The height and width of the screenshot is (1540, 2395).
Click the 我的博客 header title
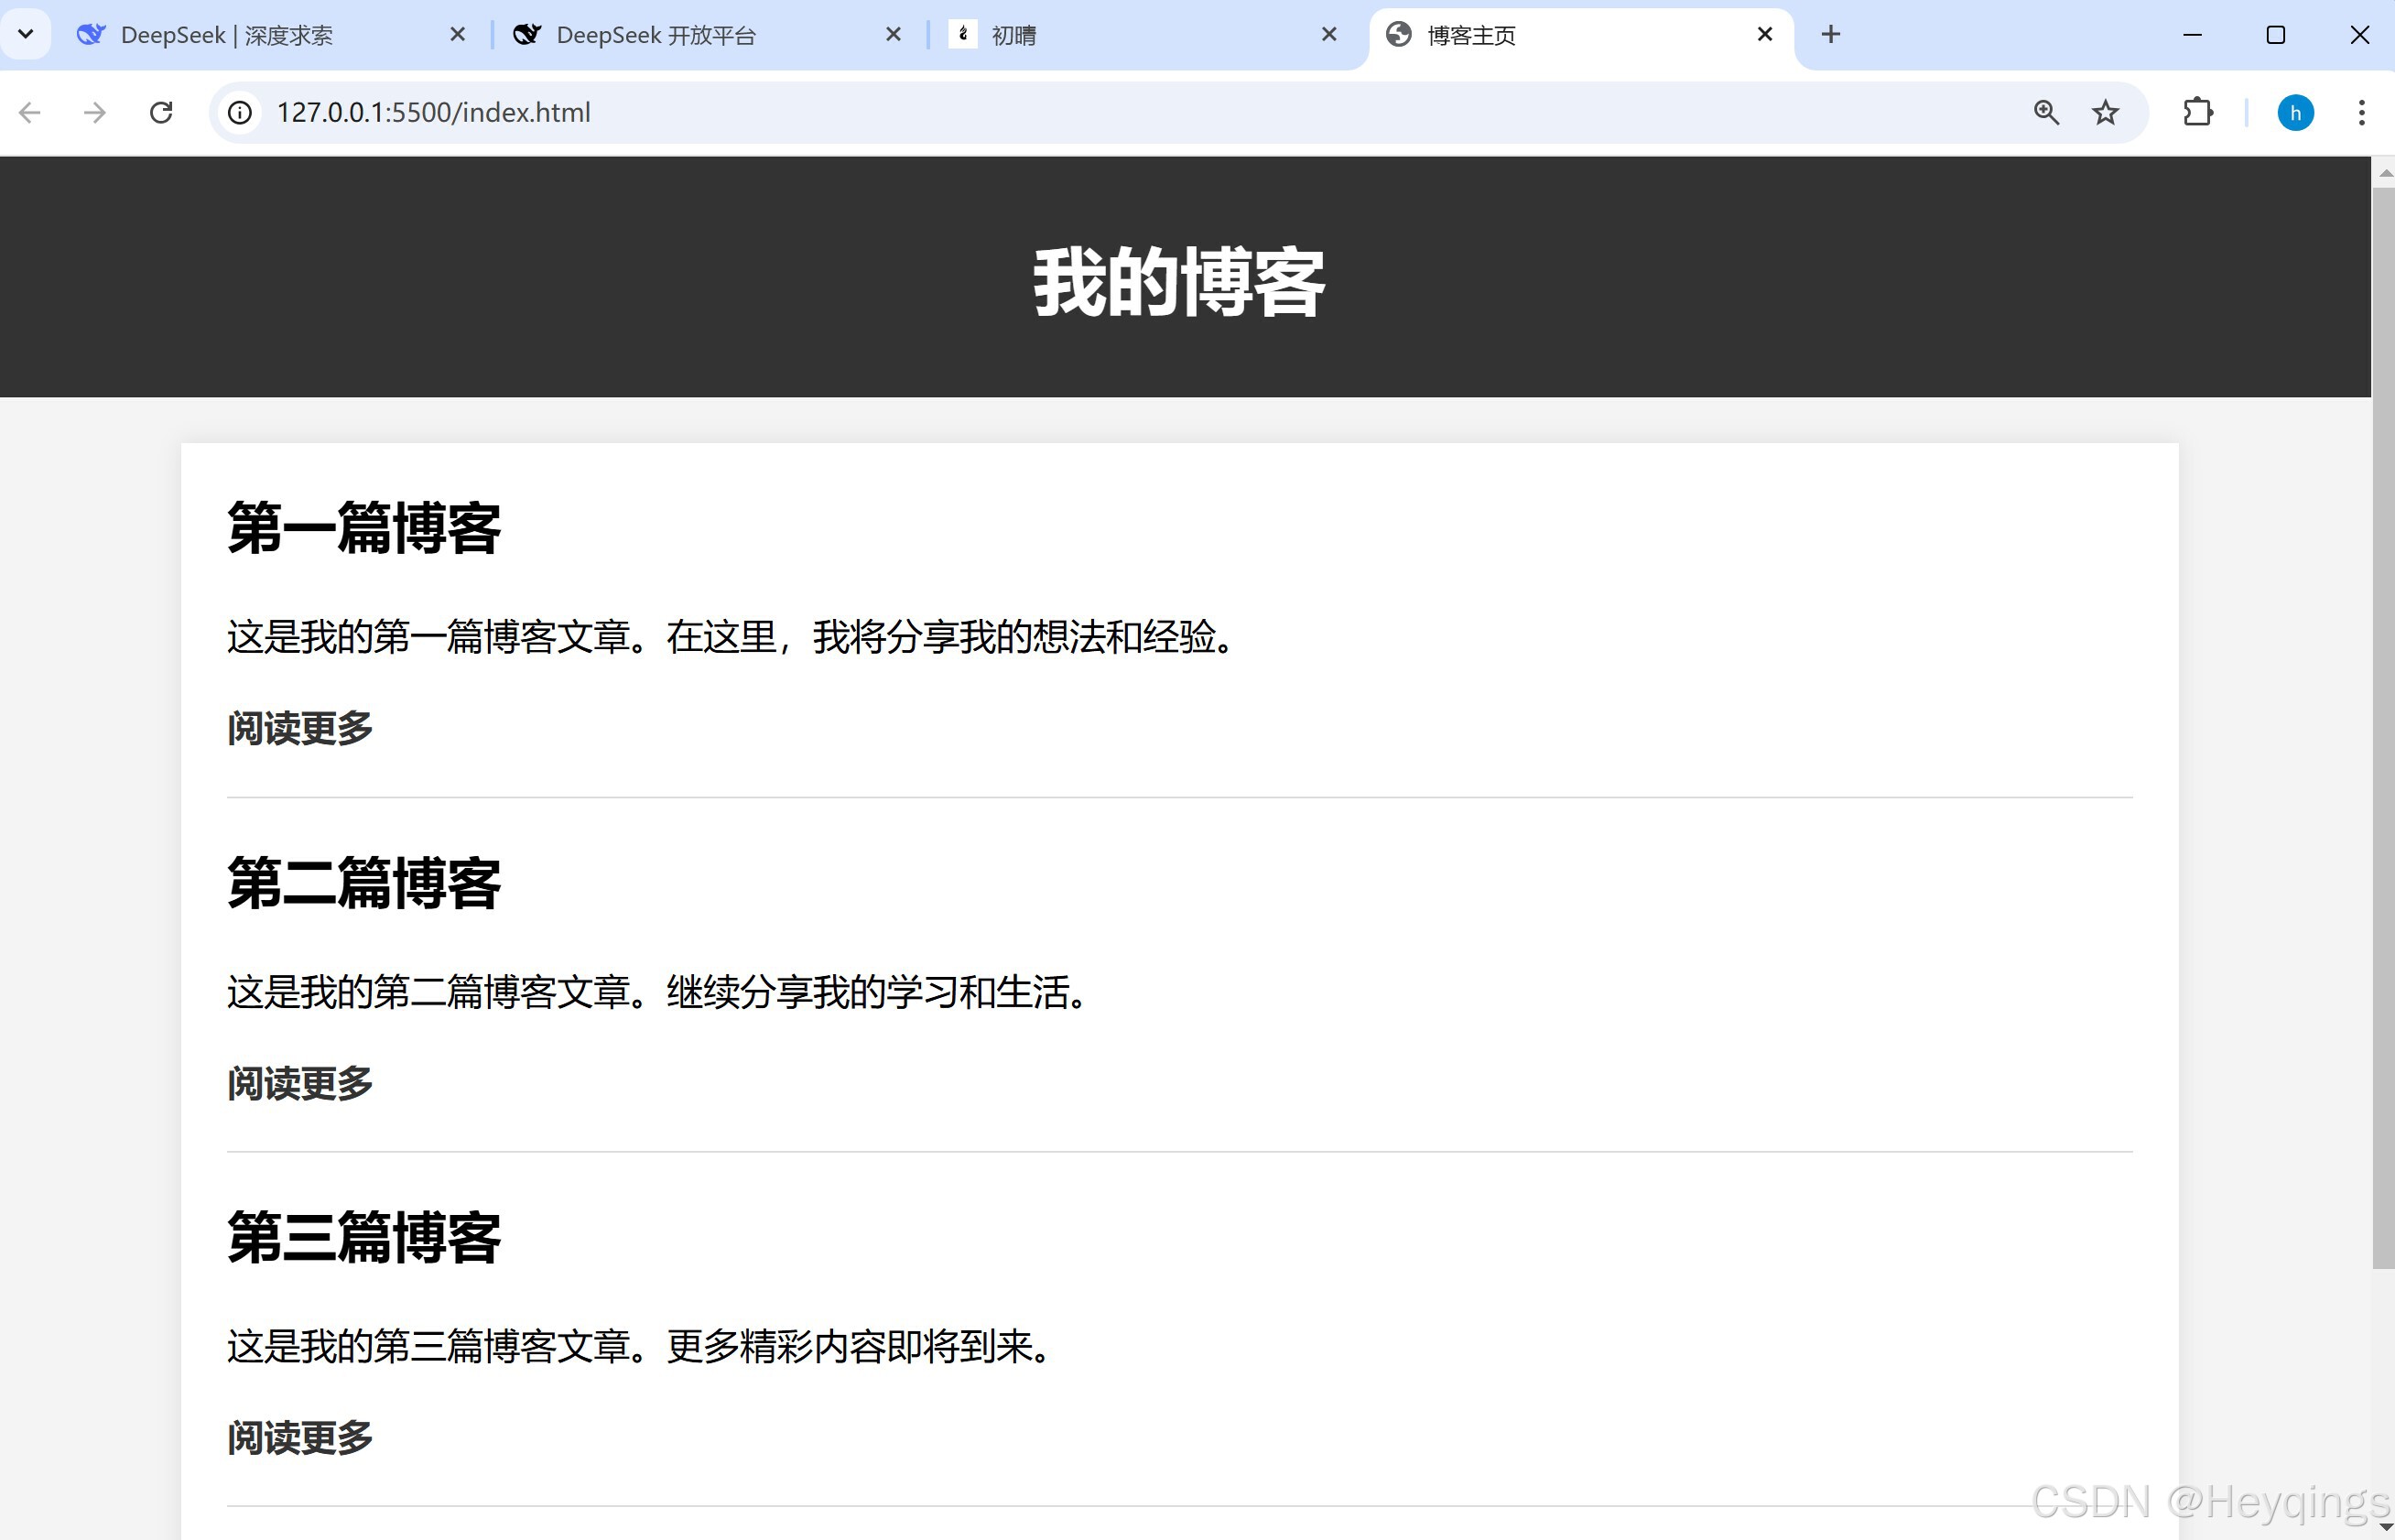tap(1179, 283)
